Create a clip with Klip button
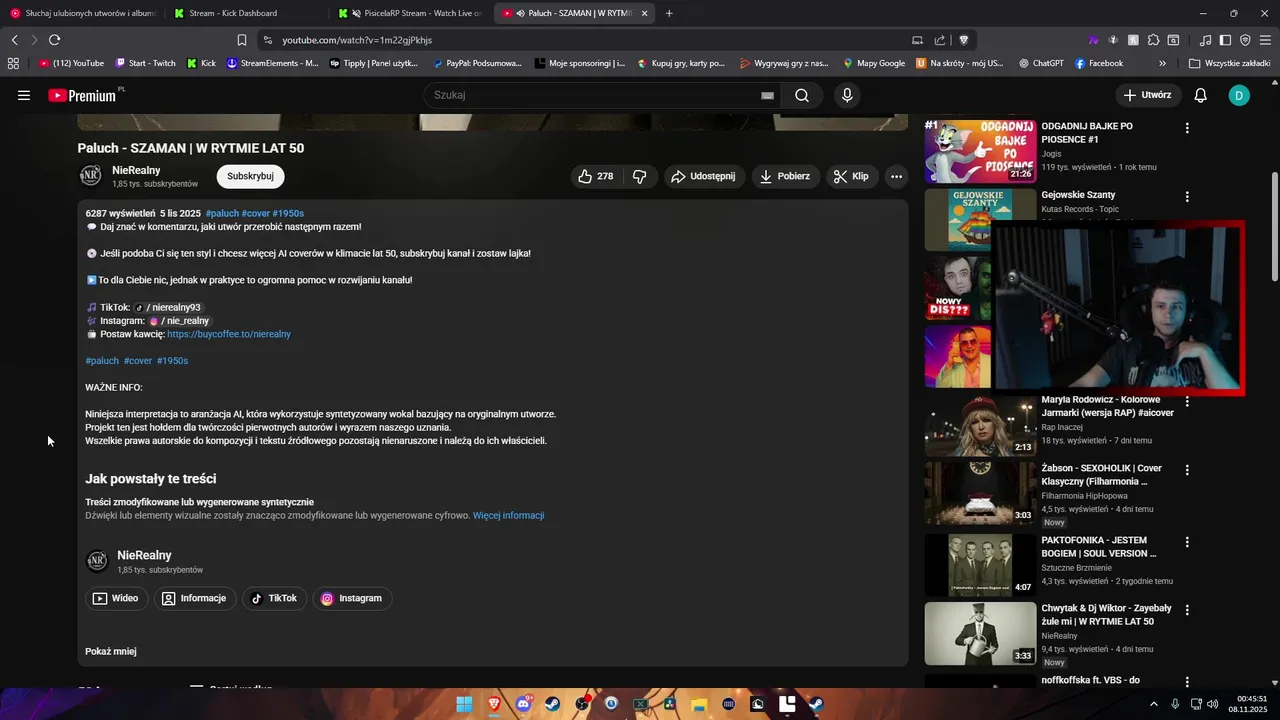This screenshot has width=1280, height=720. click(x=852, y=176)
